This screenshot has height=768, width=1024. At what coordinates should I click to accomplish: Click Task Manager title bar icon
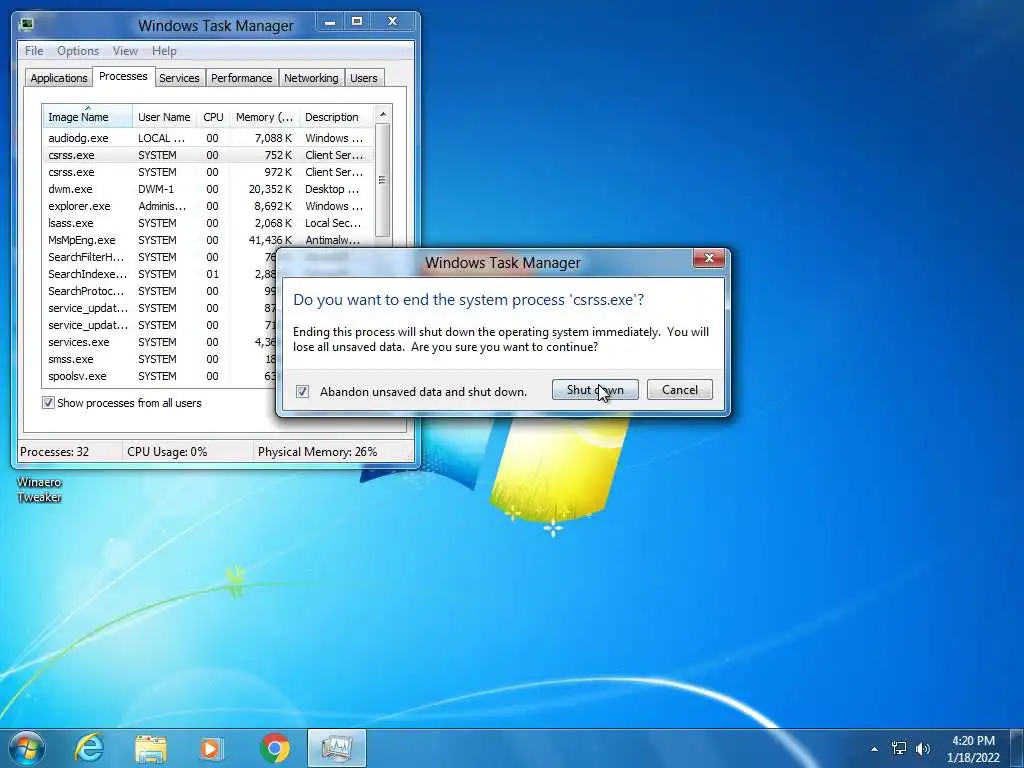tap(26, 25)
